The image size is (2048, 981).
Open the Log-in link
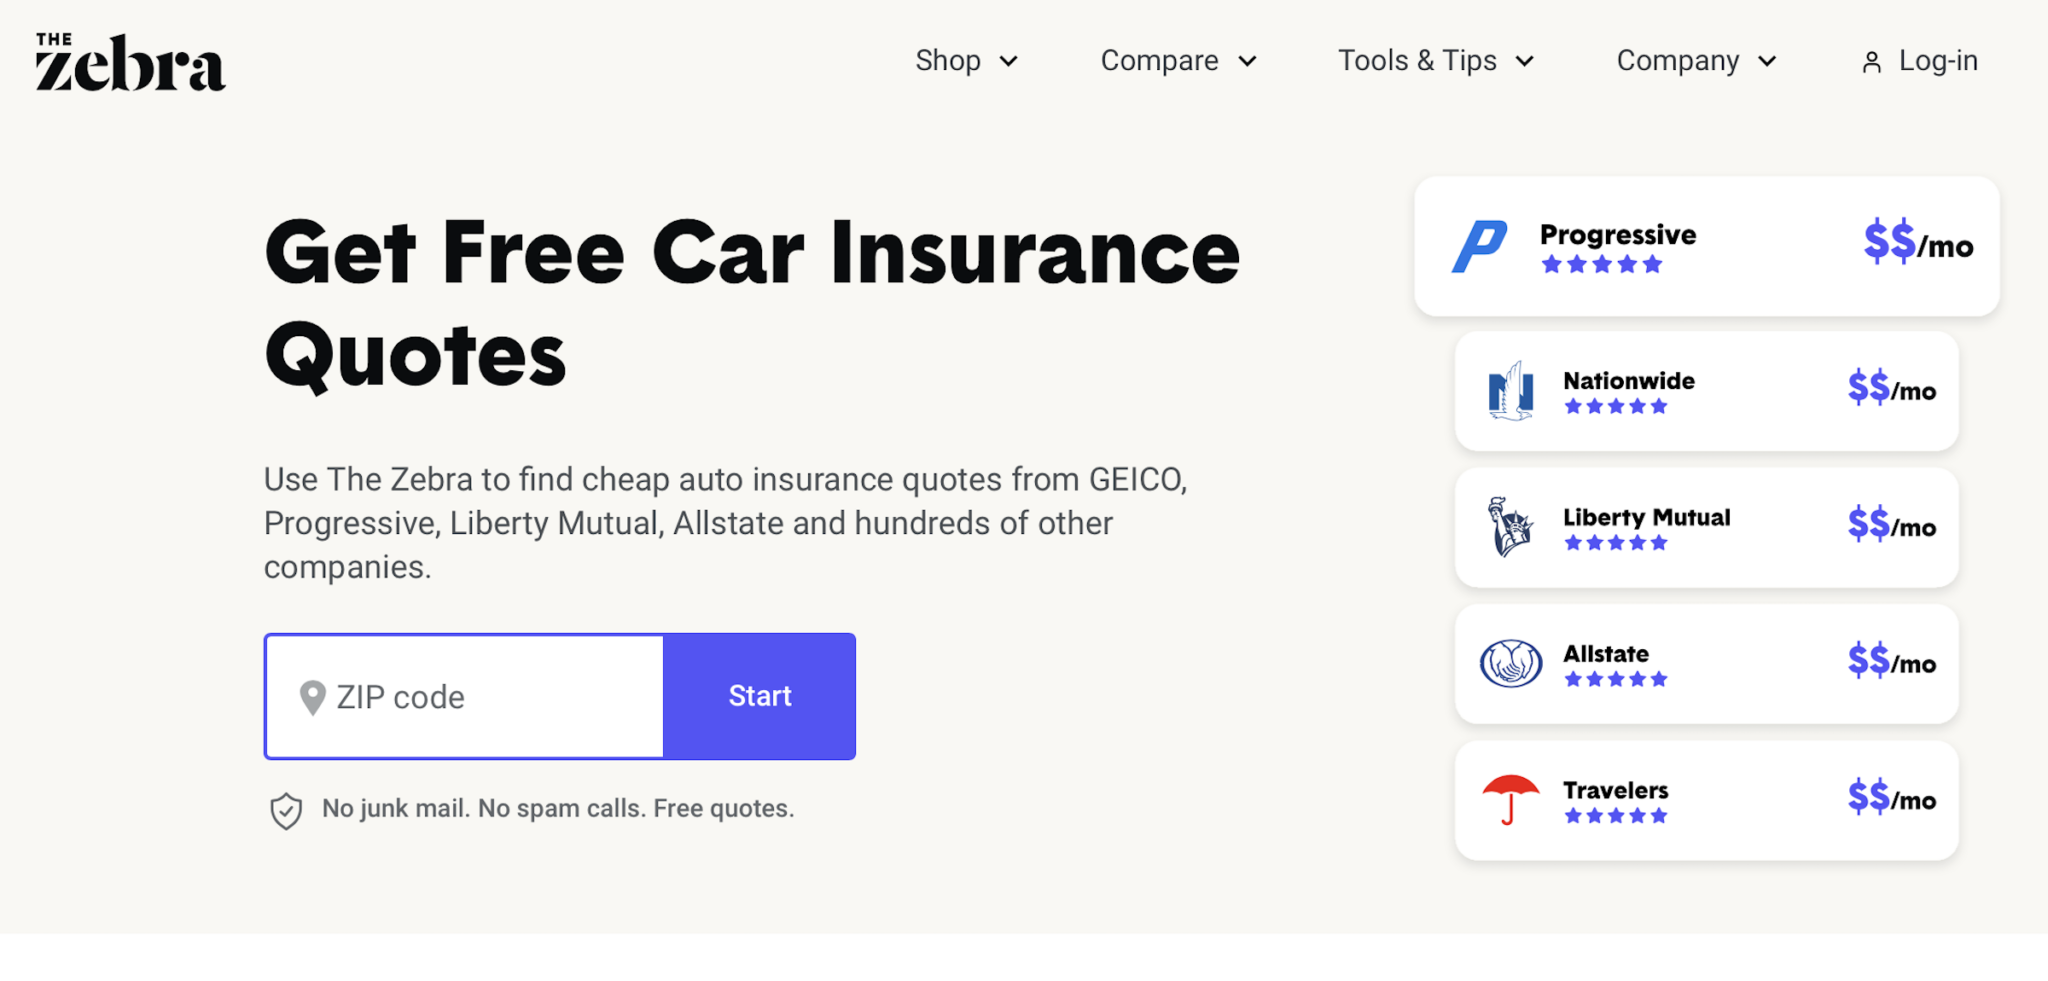[x=1937, y=61]
